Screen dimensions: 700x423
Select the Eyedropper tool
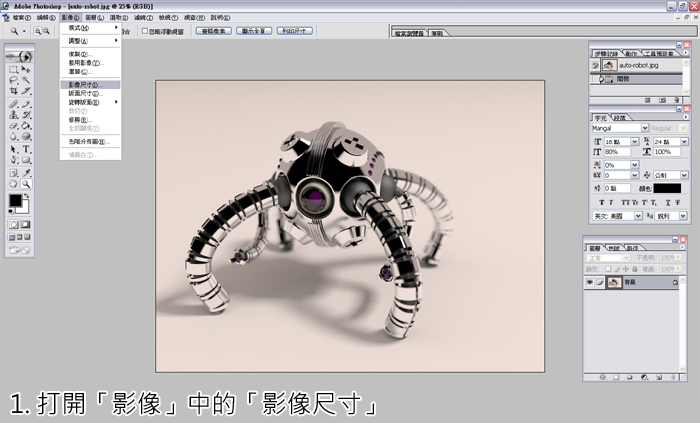click(x=26, y=173)
